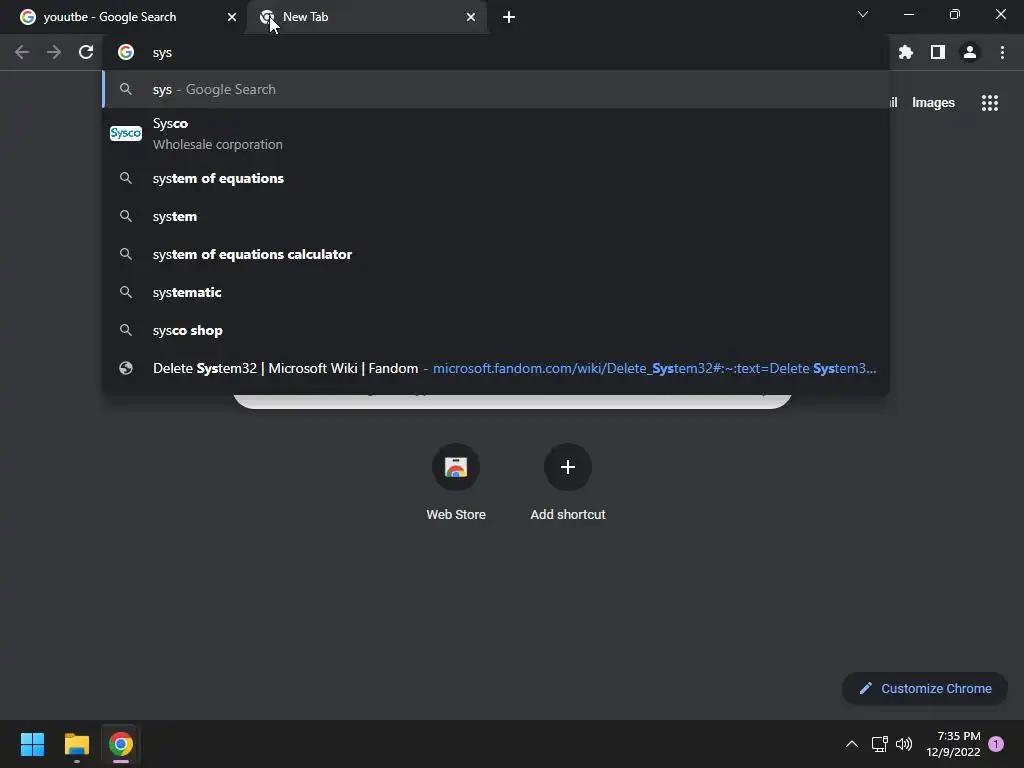Show hidden system tray icons
This screenshot has height=768, width=1024.
point(852,744)
